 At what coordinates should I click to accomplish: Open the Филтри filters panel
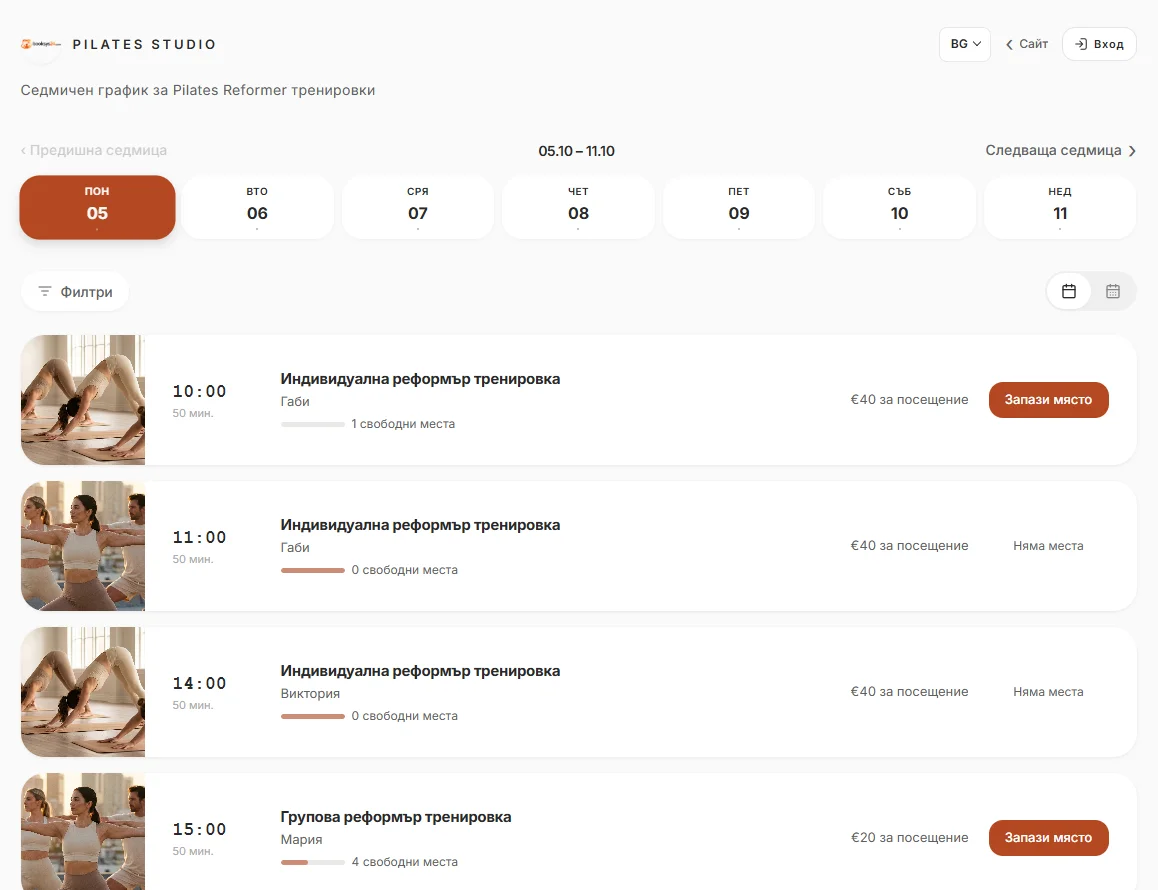[x=75, y=292]
